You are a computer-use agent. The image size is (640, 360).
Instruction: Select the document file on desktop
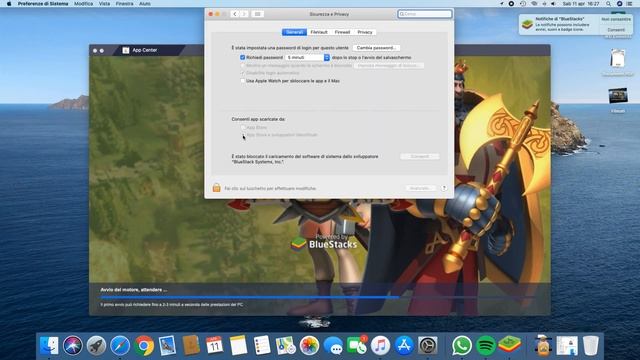[x=618, y=58]
